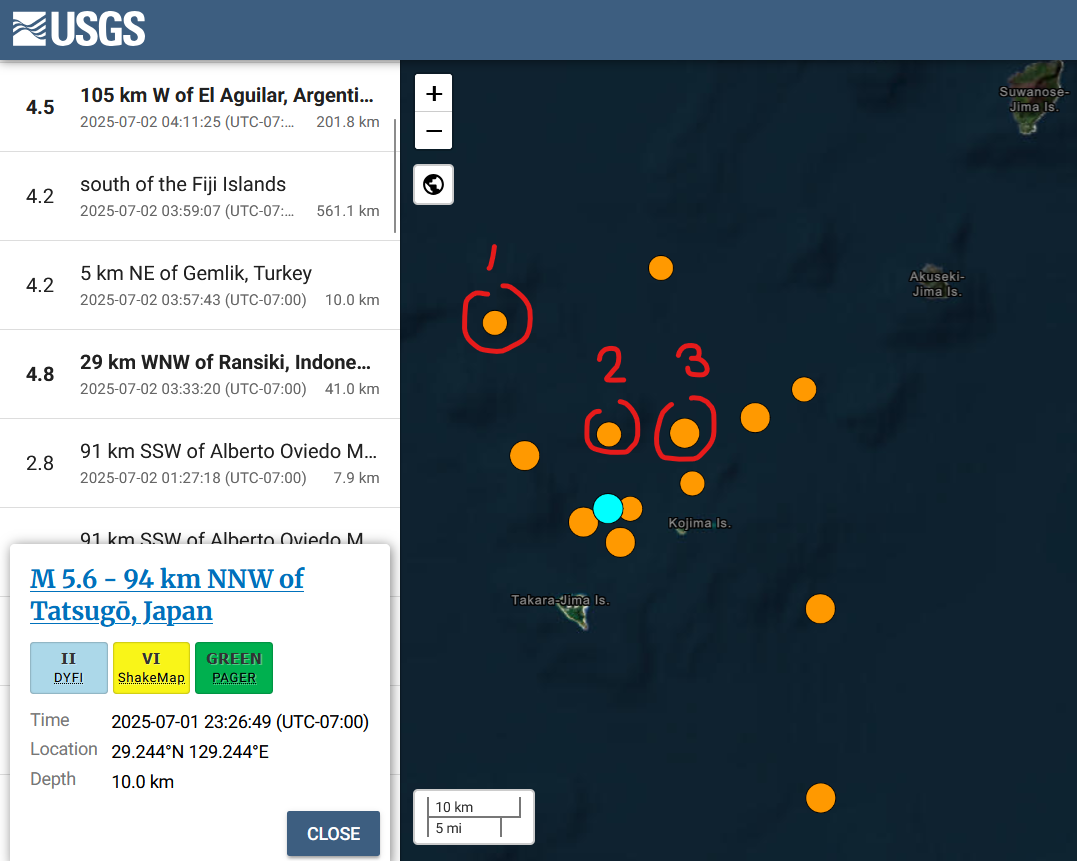Click the 29.244°N 129.244°E location value
Screen dimensions: 1077x861
click(x=190, y=752)
